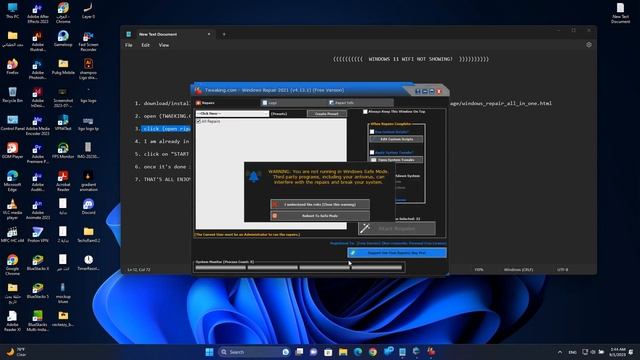
Task: Enable Always Keep This Window On Top
Action: [365, 111]
